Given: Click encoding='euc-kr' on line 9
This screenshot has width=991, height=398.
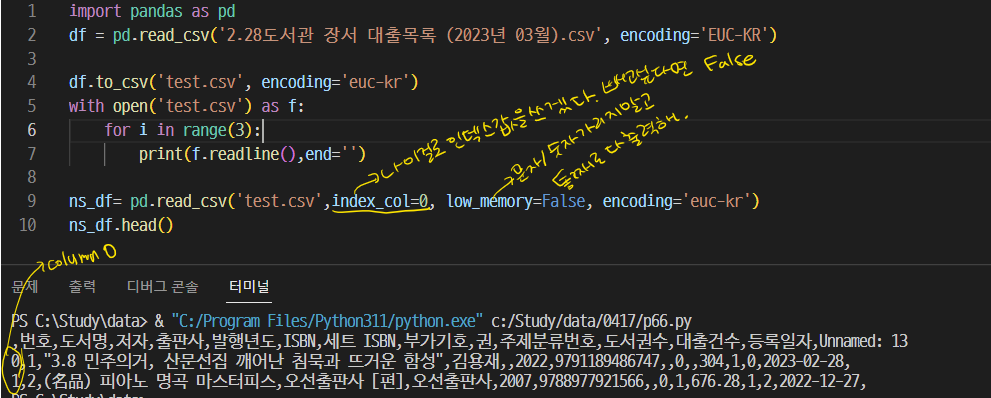Looking at the screenshot, I should [x=681, y=202].
